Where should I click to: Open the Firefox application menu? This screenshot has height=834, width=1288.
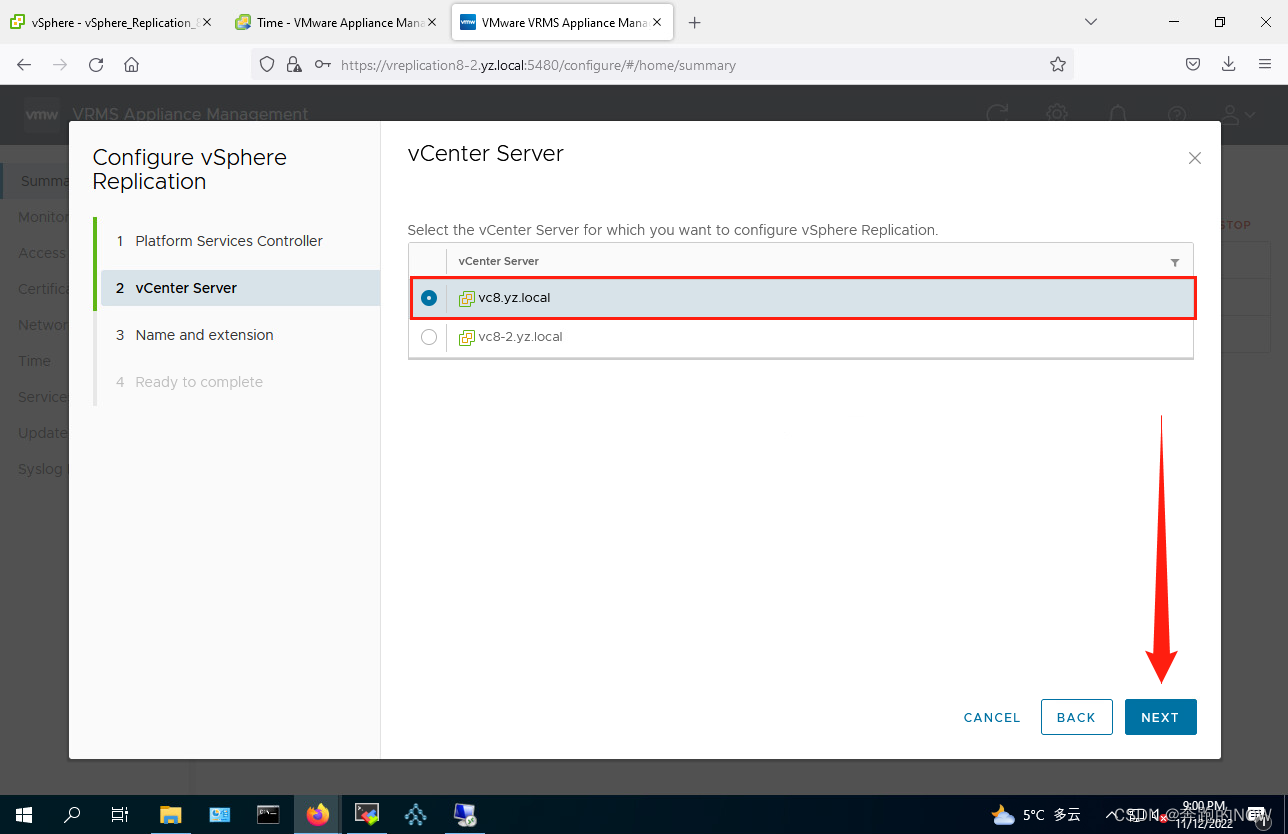[1265, 64]
